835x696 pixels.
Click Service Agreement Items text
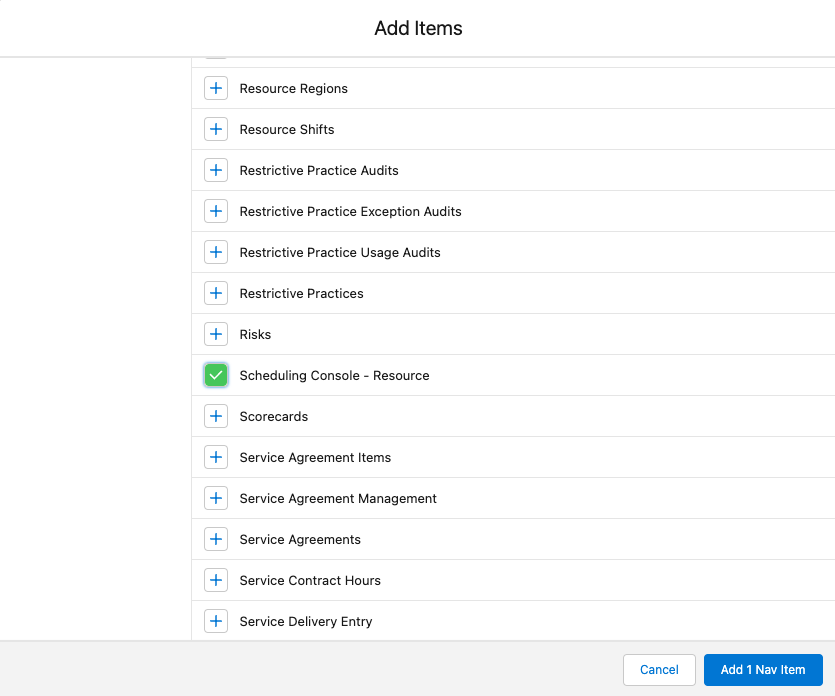tap(315, 457)
